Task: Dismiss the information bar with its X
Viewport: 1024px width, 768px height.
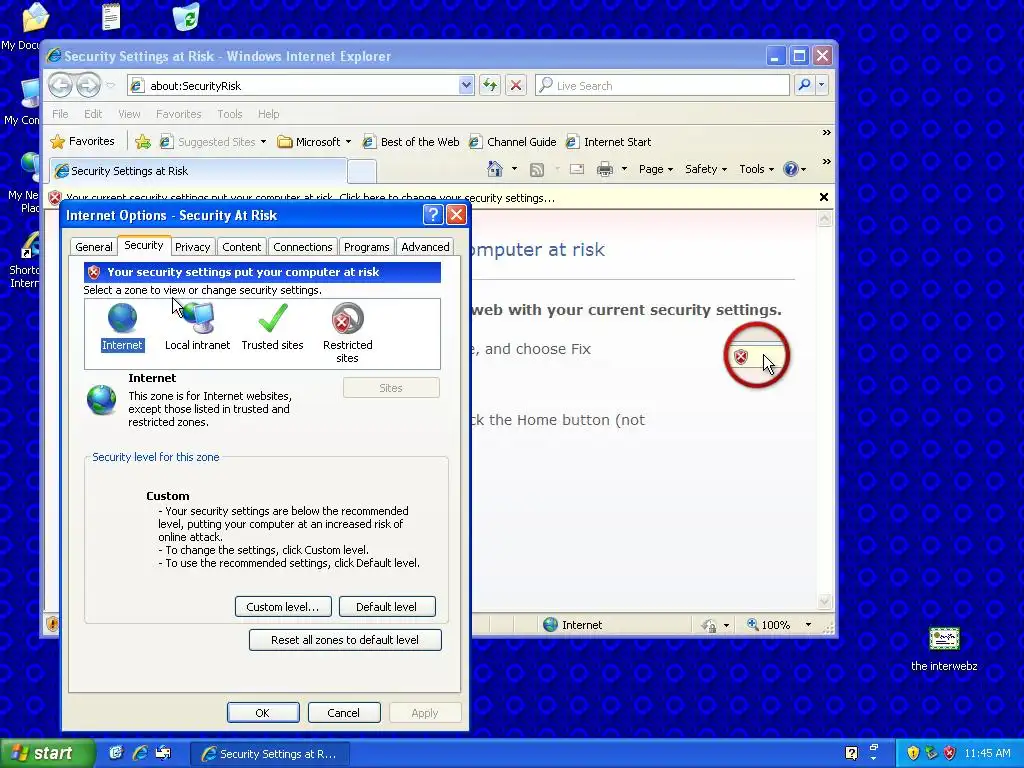Action: 824,197
